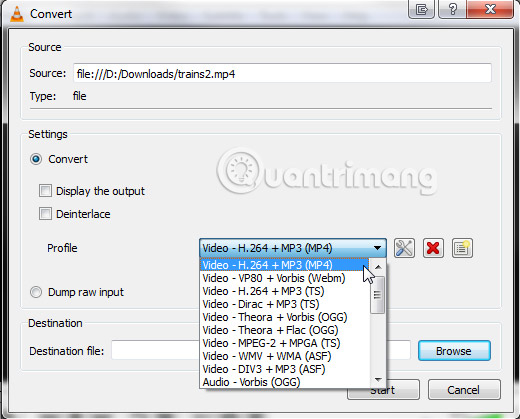This screenshot has height=419, width=520.
Task: Click the Browse button for destination
Action: [454, 351]
